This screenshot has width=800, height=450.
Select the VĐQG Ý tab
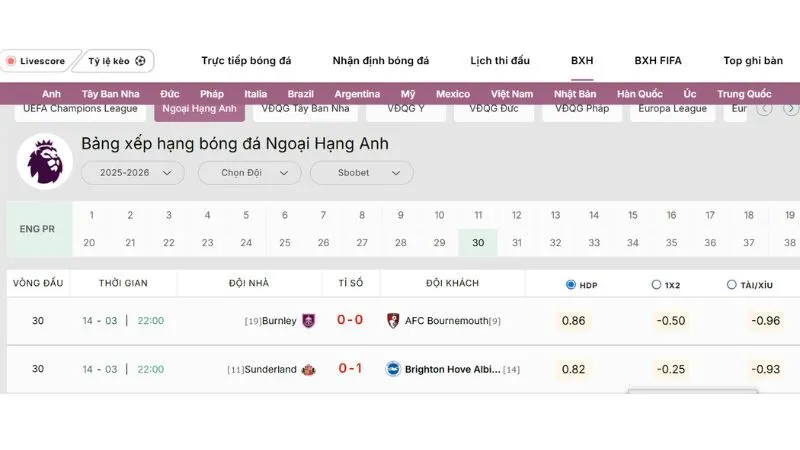pyautogui.click(x=406, y=111)
